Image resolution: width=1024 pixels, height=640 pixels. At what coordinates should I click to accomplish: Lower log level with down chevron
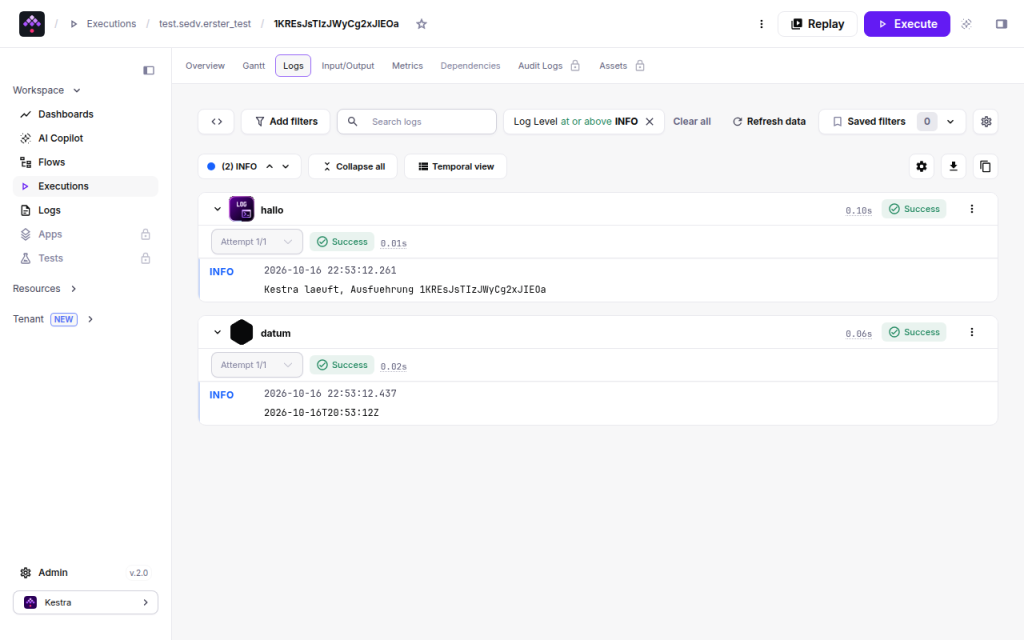tap(286, 167)
